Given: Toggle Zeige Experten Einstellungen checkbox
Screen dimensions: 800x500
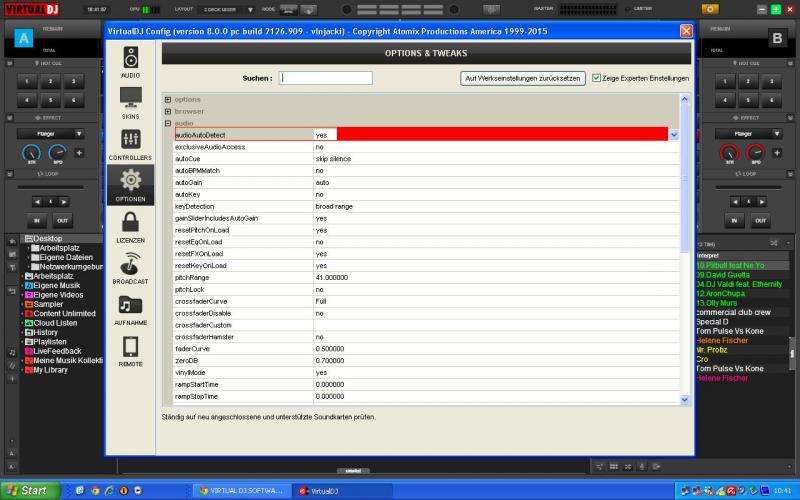Looking at the screenshot, I should point(596,78).
